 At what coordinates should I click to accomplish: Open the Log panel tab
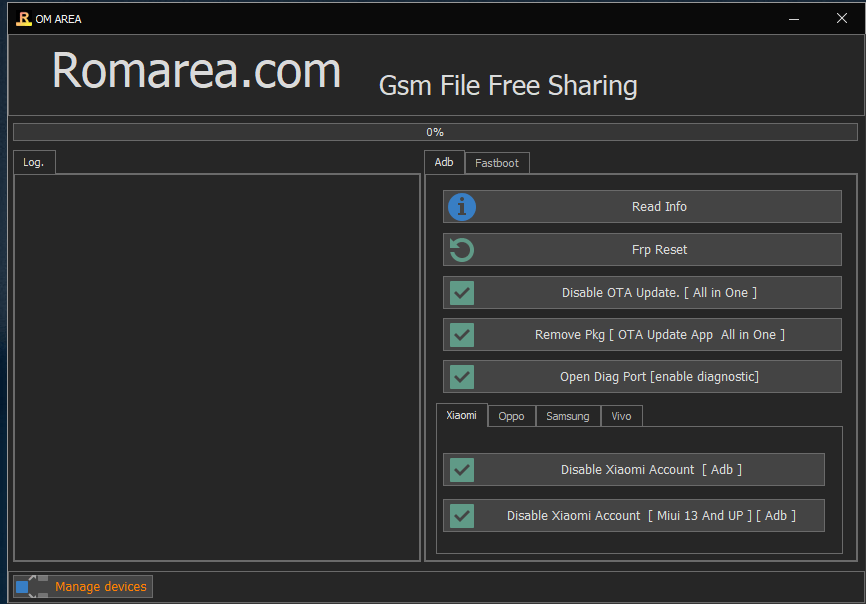tap(34, 161)
